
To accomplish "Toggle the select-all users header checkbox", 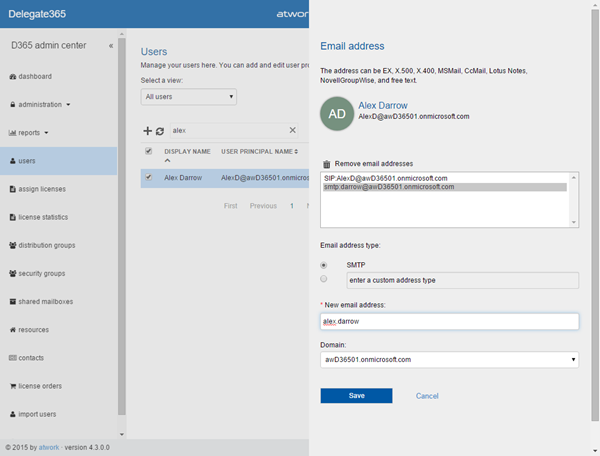I will pyautogui.click(x=149, y=151).
